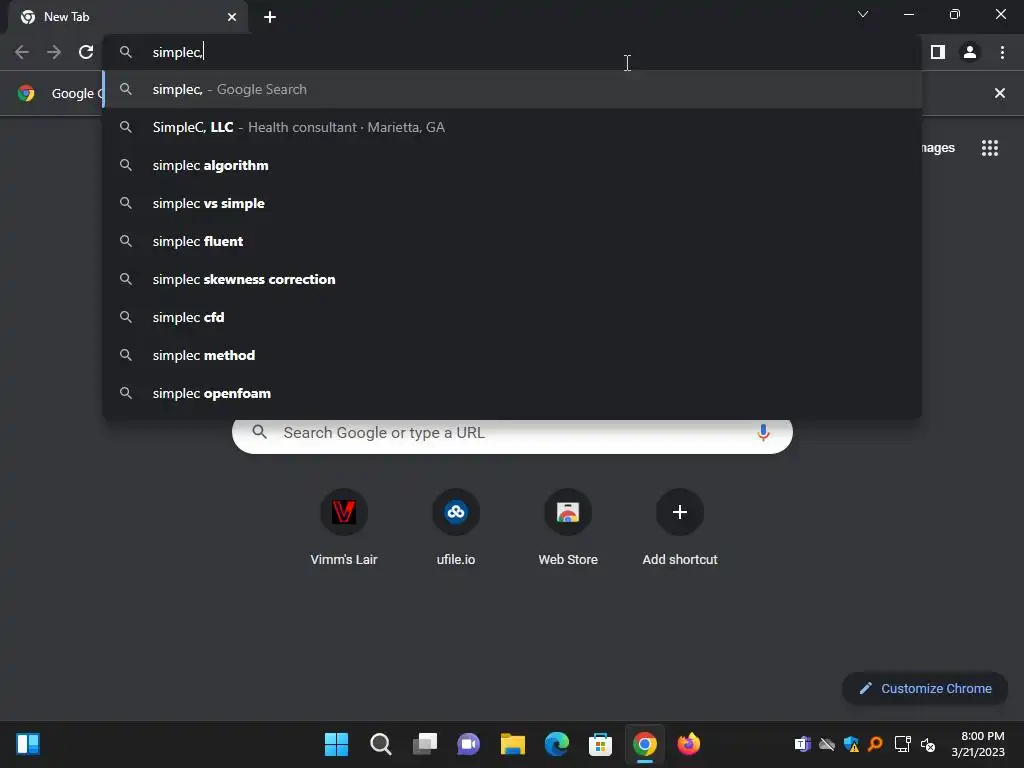Open Microsoft Store from taskbar
1024x768 pixels.
[x=600, y=744]
